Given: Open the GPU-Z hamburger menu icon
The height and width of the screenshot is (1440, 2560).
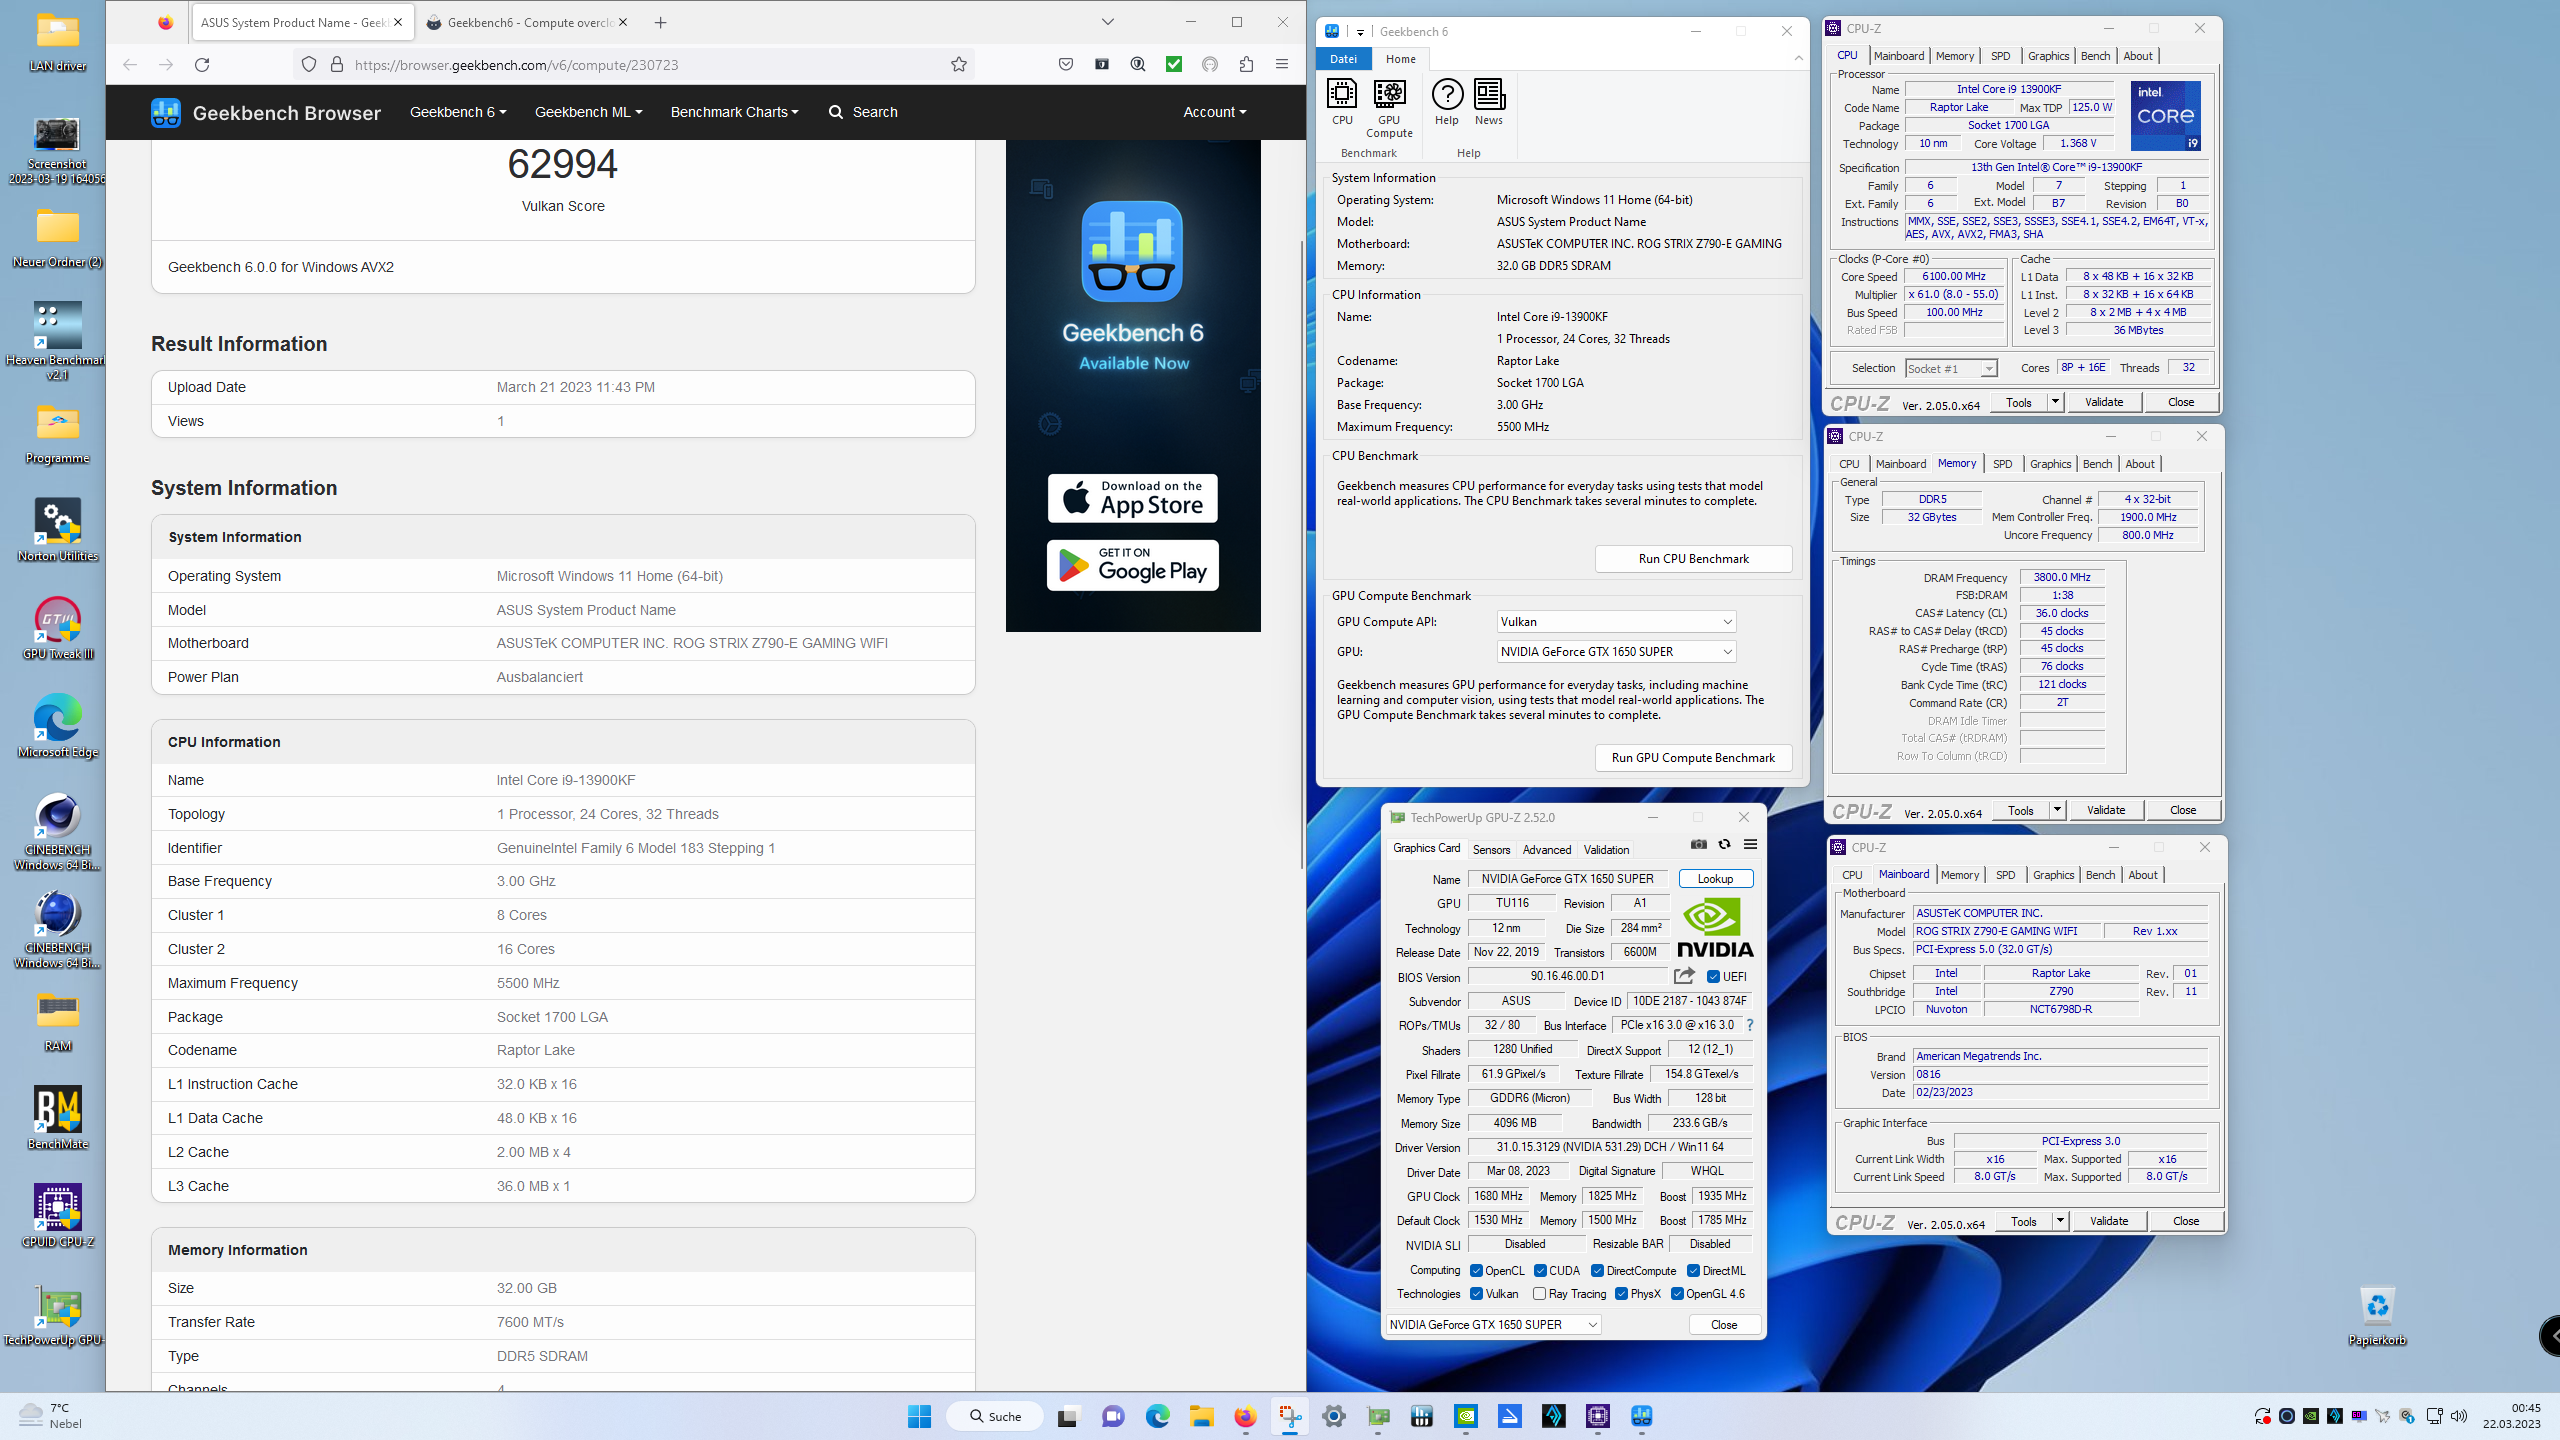Looking at the screenshot, I should pyautogui.click(x=1750, y=845).
